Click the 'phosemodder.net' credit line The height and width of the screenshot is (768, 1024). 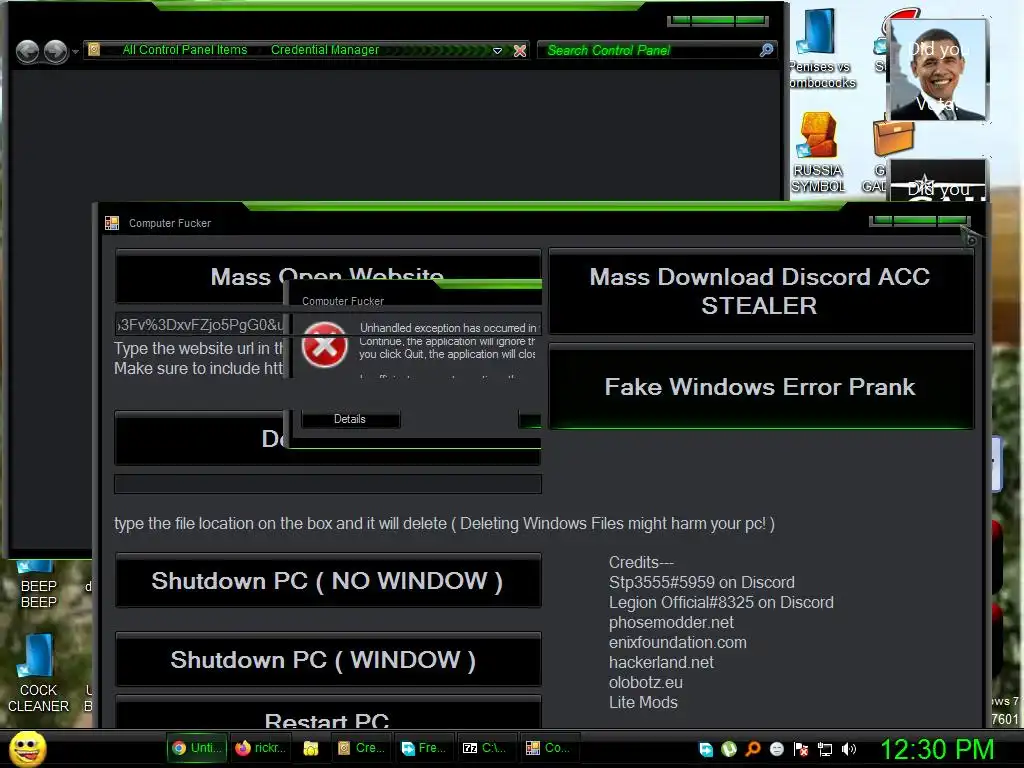[x=671, y=622]
